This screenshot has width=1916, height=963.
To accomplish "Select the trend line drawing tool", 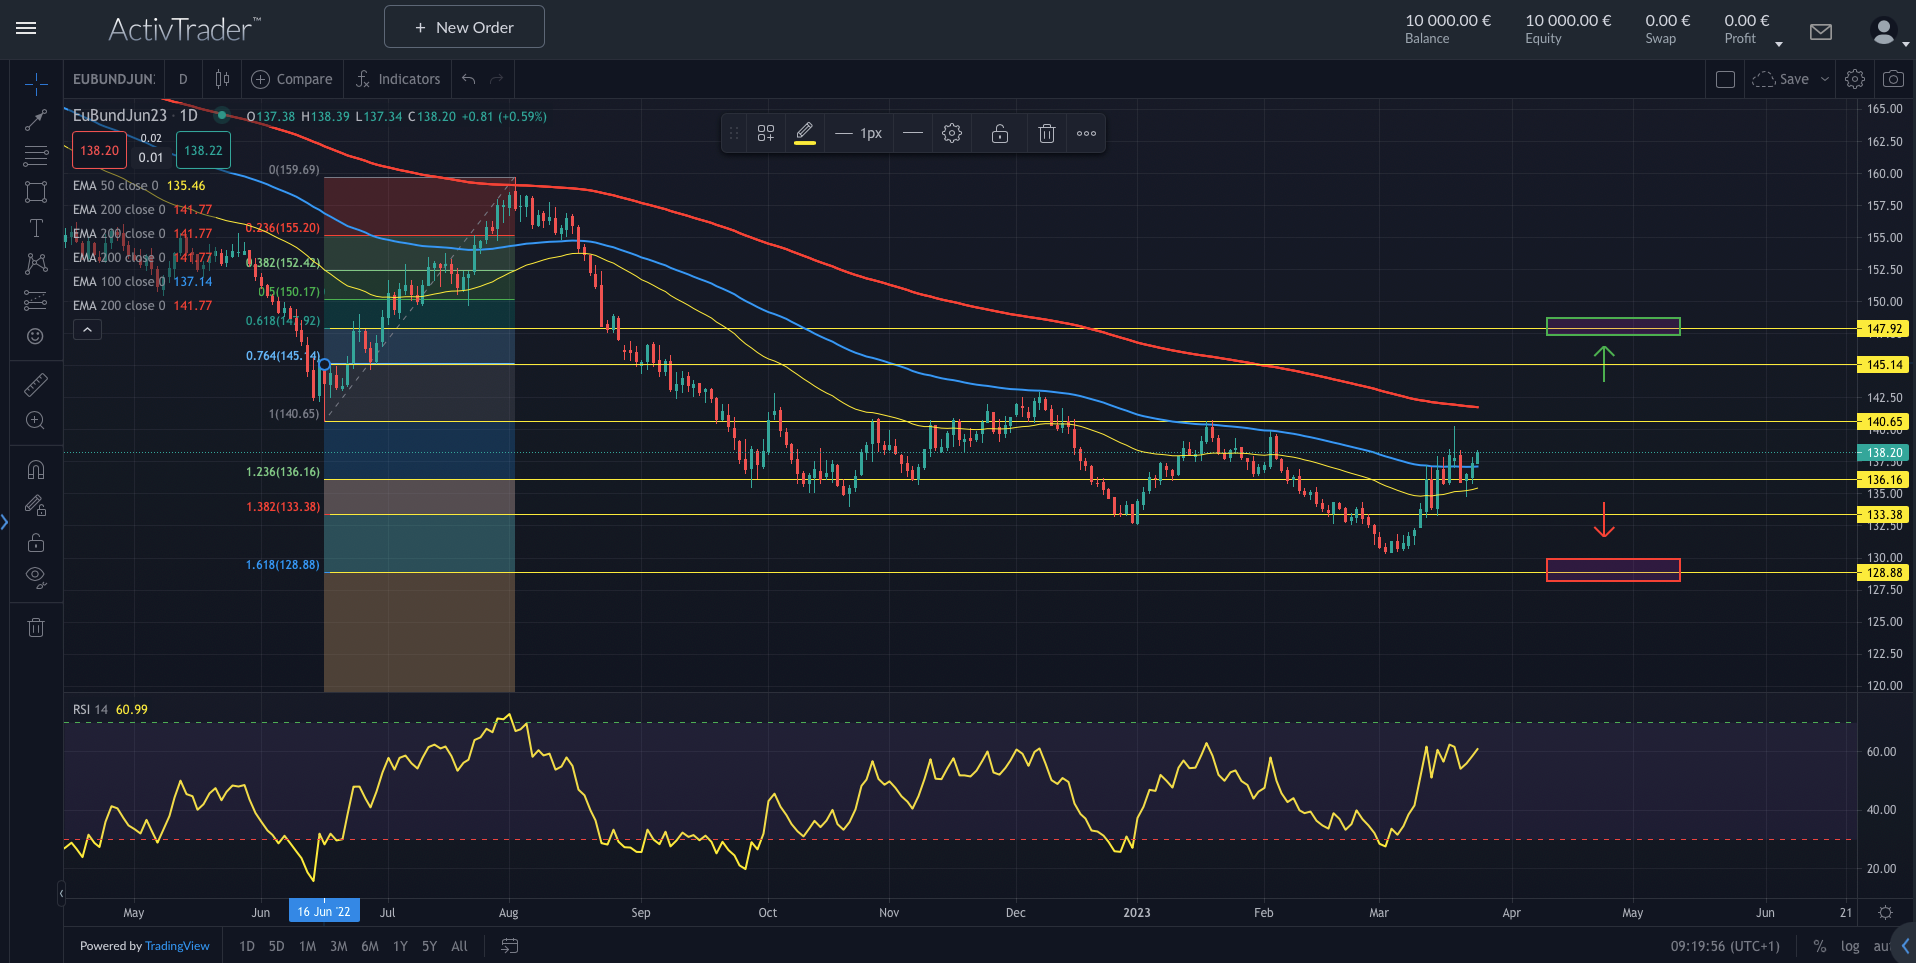I will 36,120.
